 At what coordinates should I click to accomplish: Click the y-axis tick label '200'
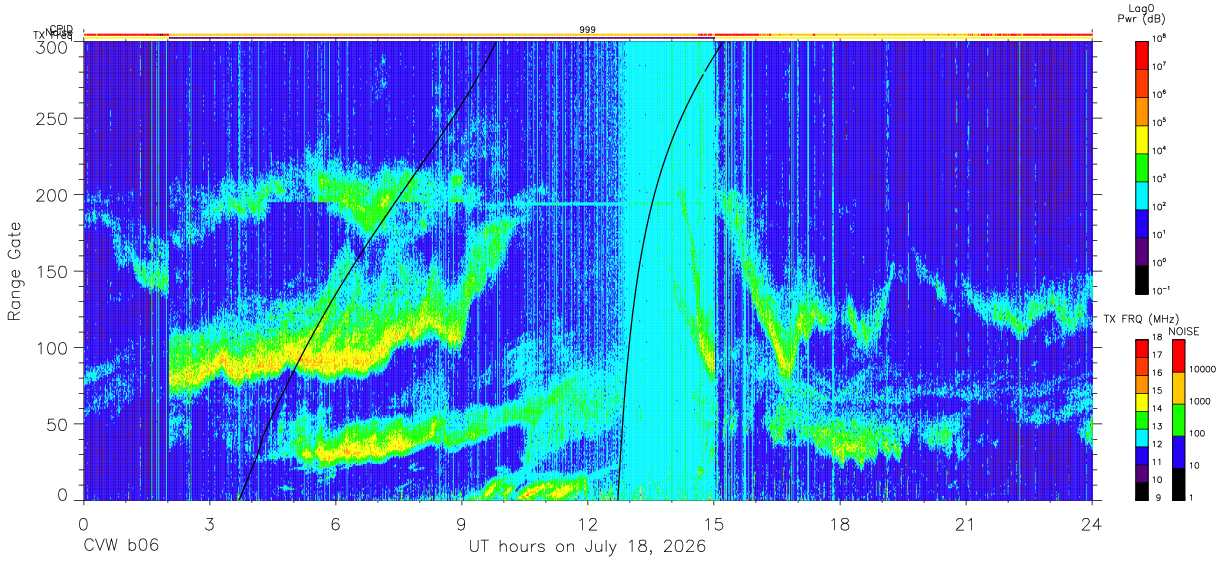pos(53,195)
